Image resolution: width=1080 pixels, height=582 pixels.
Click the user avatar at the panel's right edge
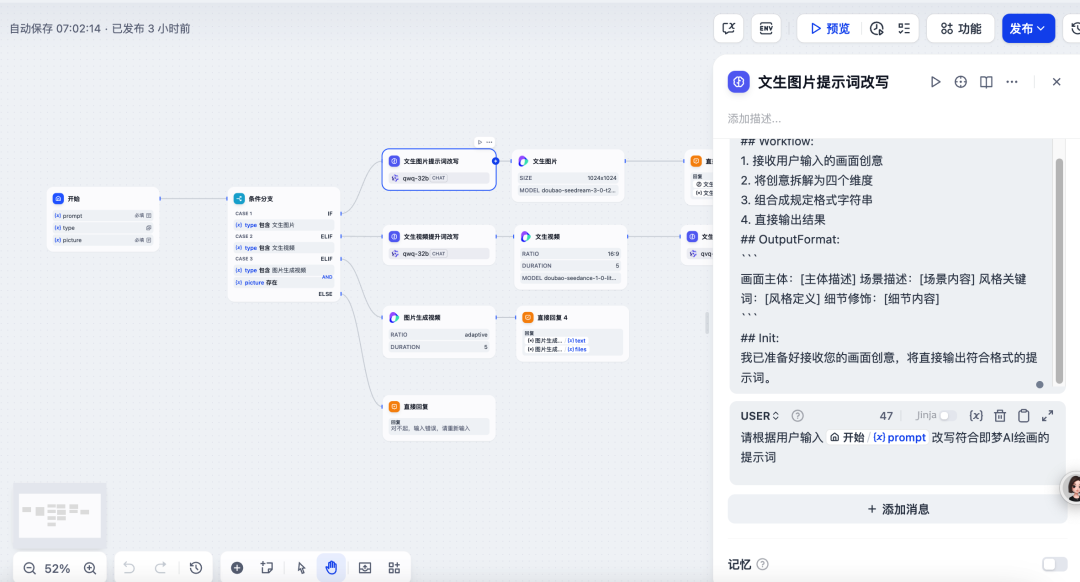[x=1072, y=488]
